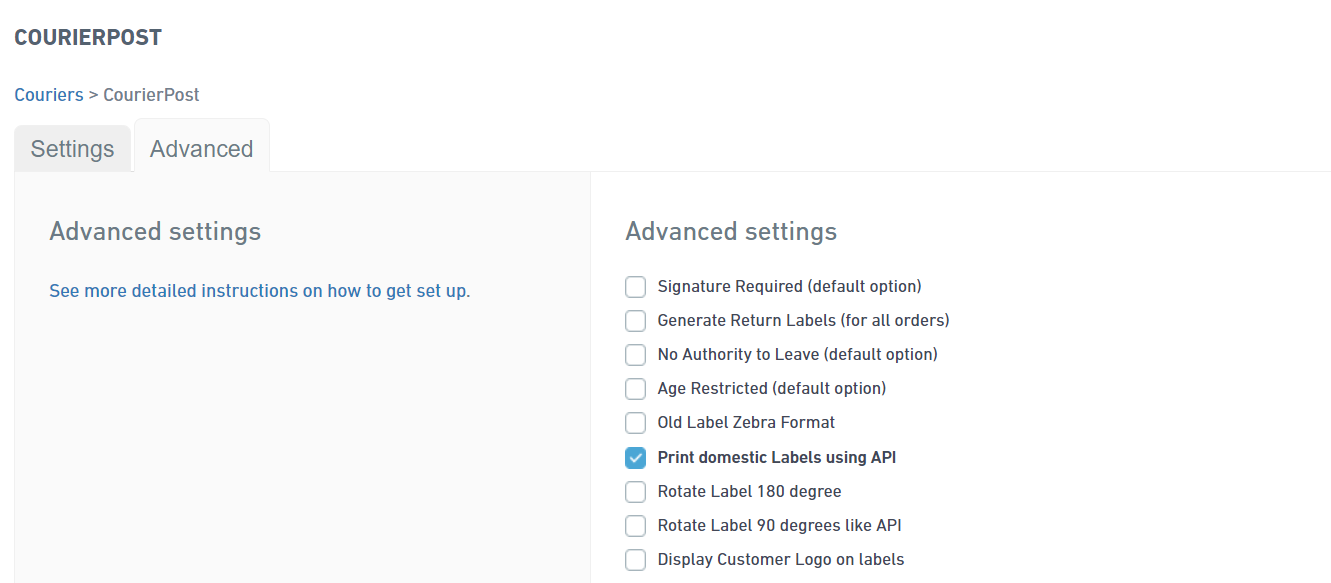
Task: Click the CourierPost breadcrumb text
Action: (152, 95)
